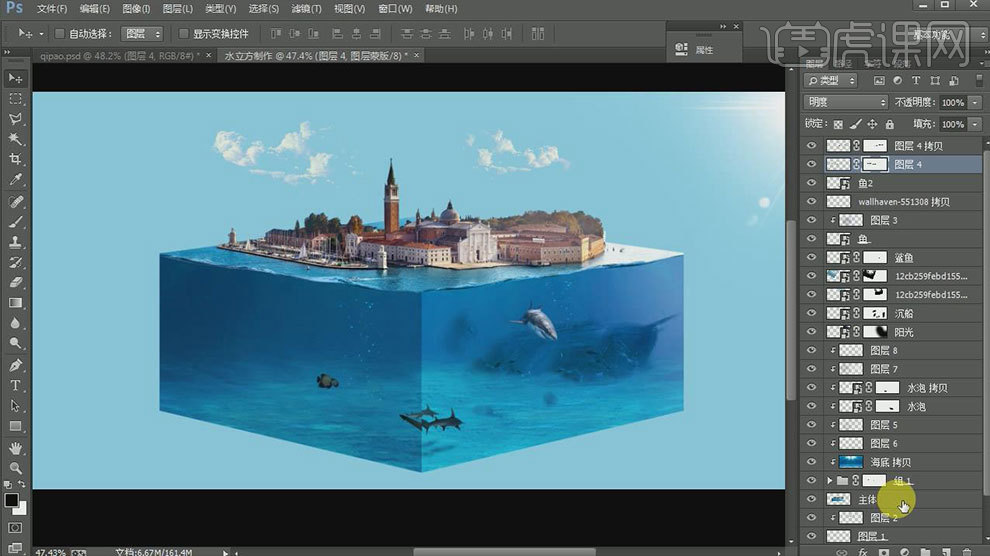Image resolution: width=990 pixels, height=556 pixels.
Task: Expand the 组 1 layer group
Action: tap(829, 481)
